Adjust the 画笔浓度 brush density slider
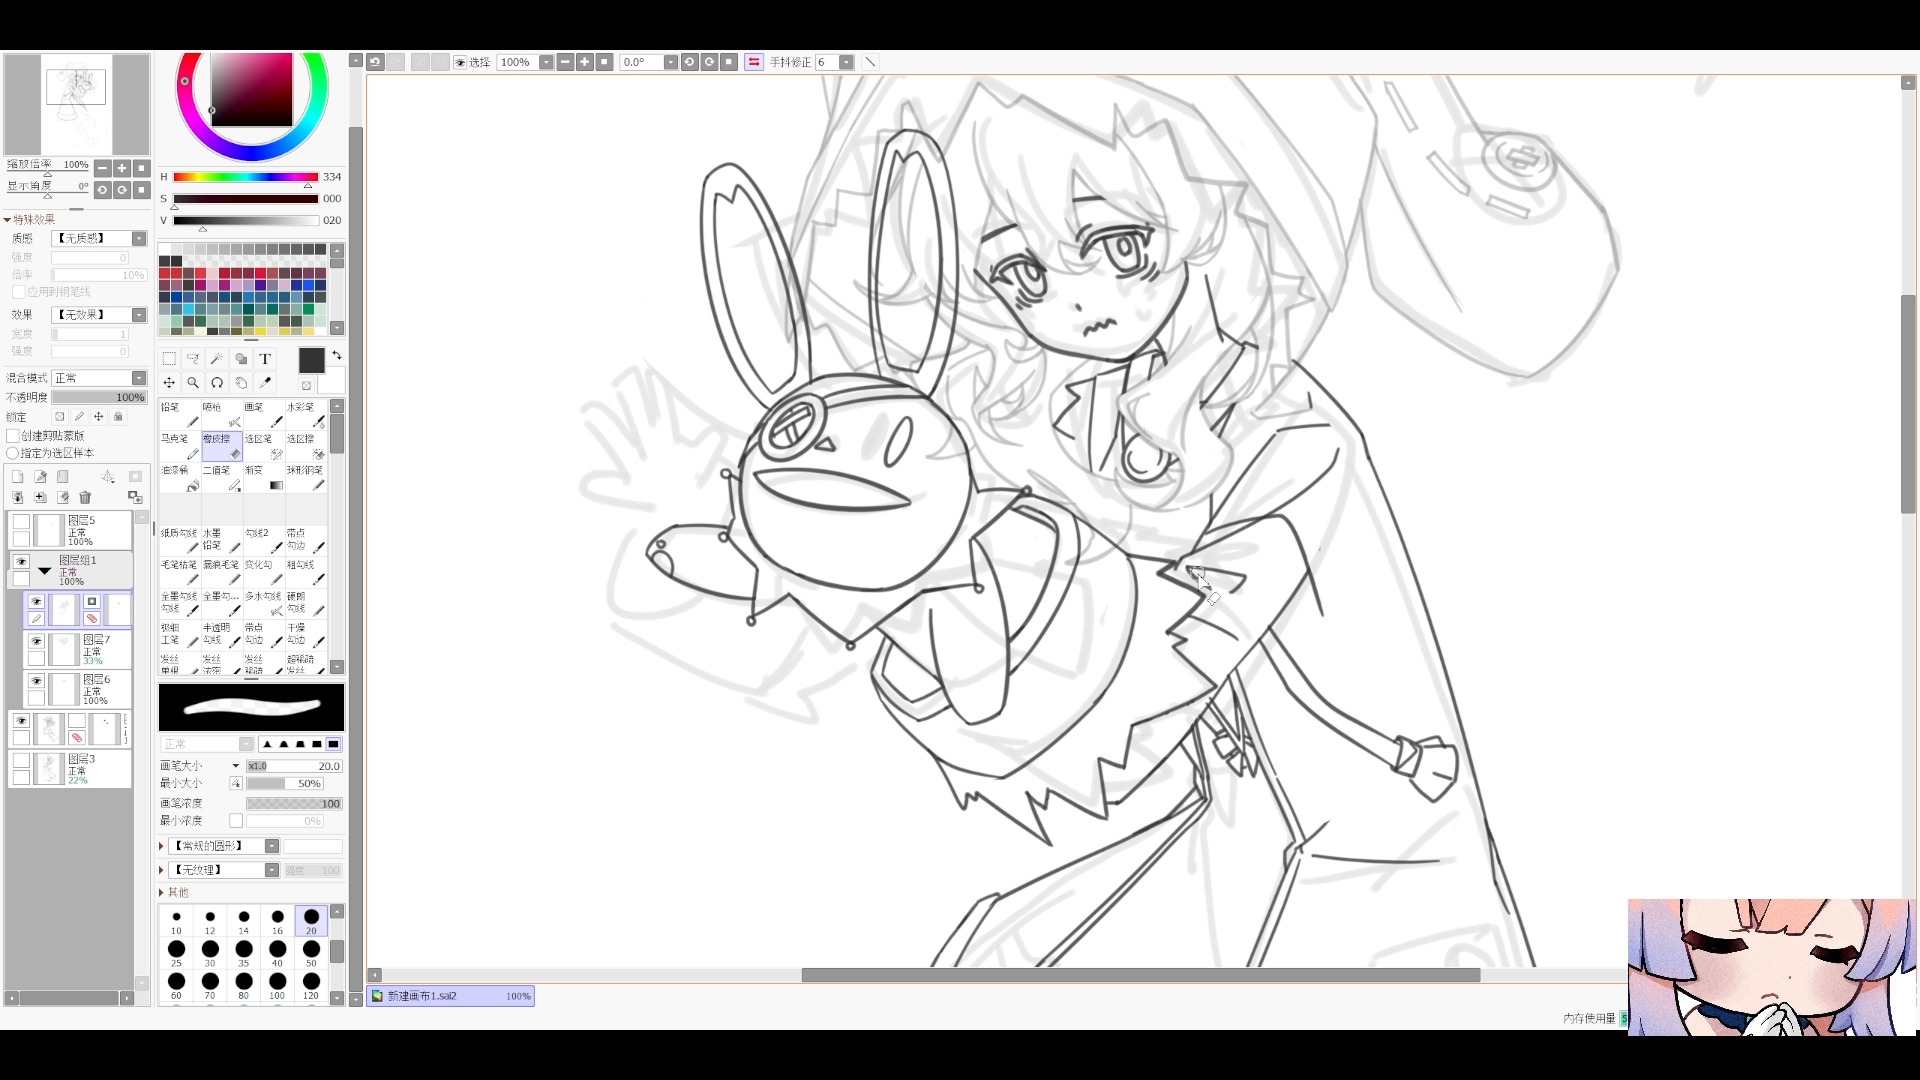Screen dimensions: 1920x1080 click(x=294, y=804)
